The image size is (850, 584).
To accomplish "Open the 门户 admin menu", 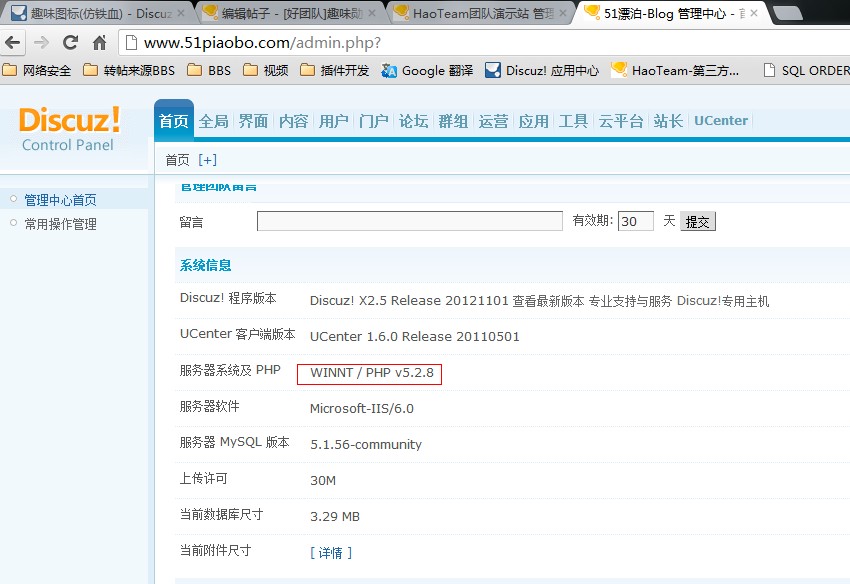I will [374, 121].
